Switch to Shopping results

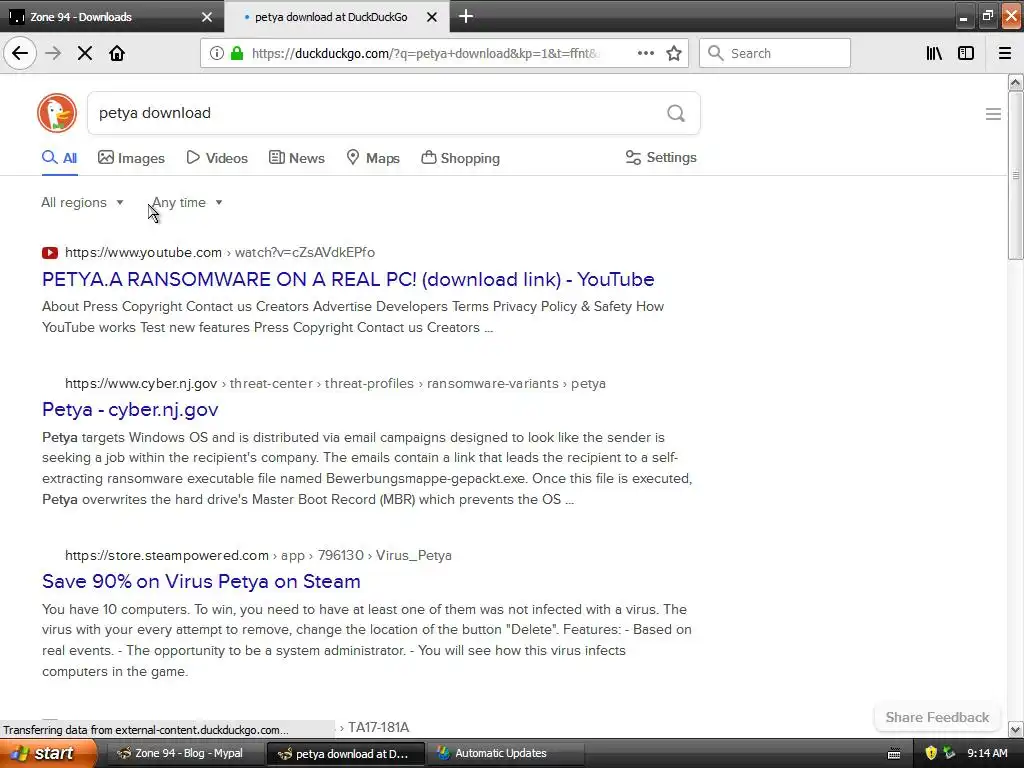point(460,158)
